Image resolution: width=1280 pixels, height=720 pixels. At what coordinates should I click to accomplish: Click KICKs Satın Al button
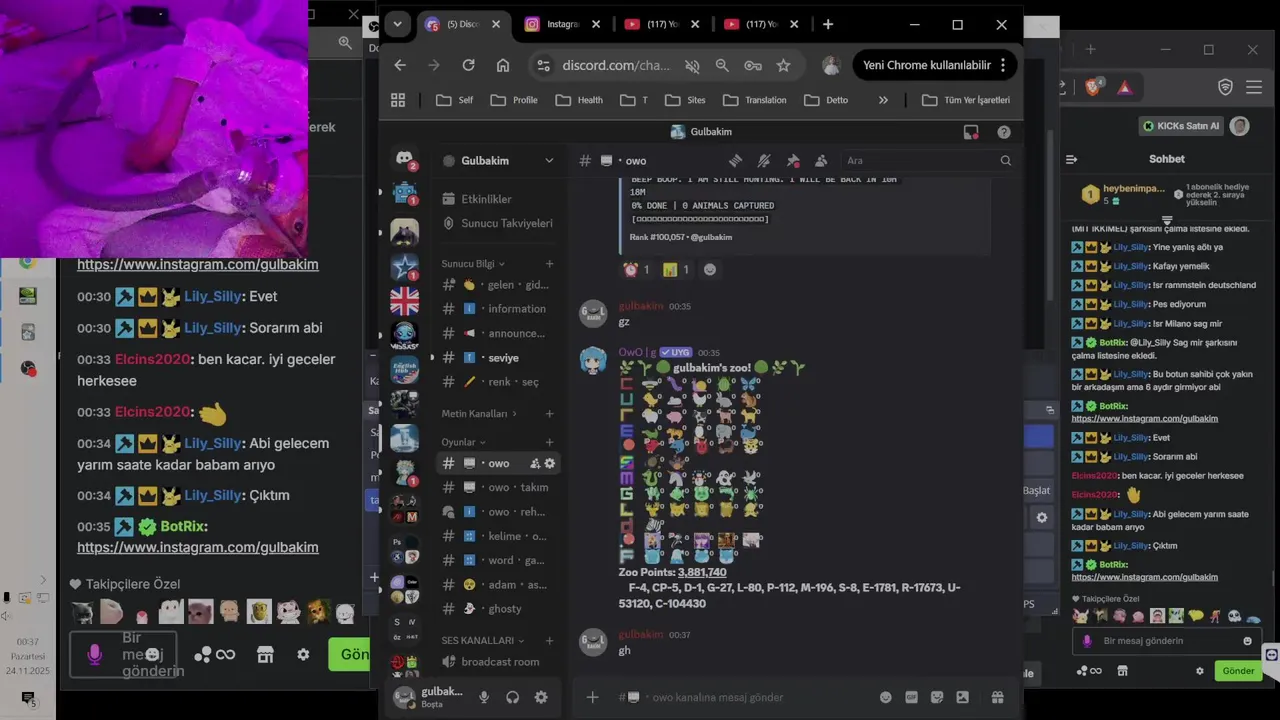(x=1183, y=126)
